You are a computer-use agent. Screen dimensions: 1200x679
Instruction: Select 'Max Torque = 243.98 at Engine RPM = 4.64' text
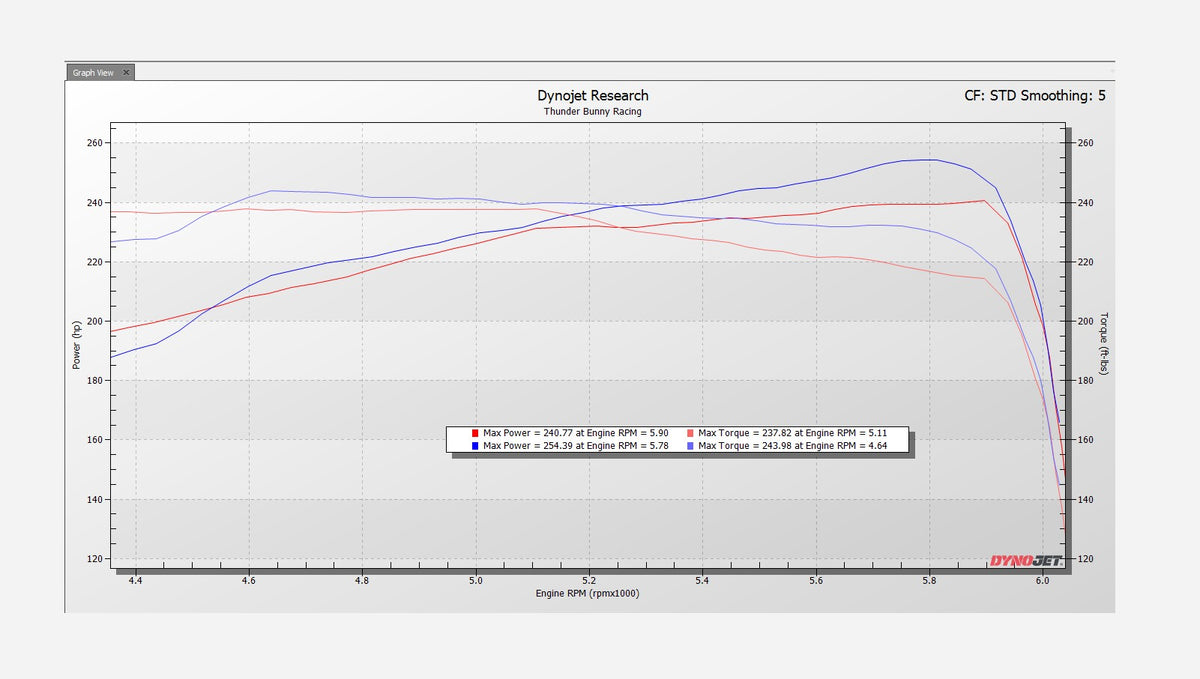(x=793, y=446)
